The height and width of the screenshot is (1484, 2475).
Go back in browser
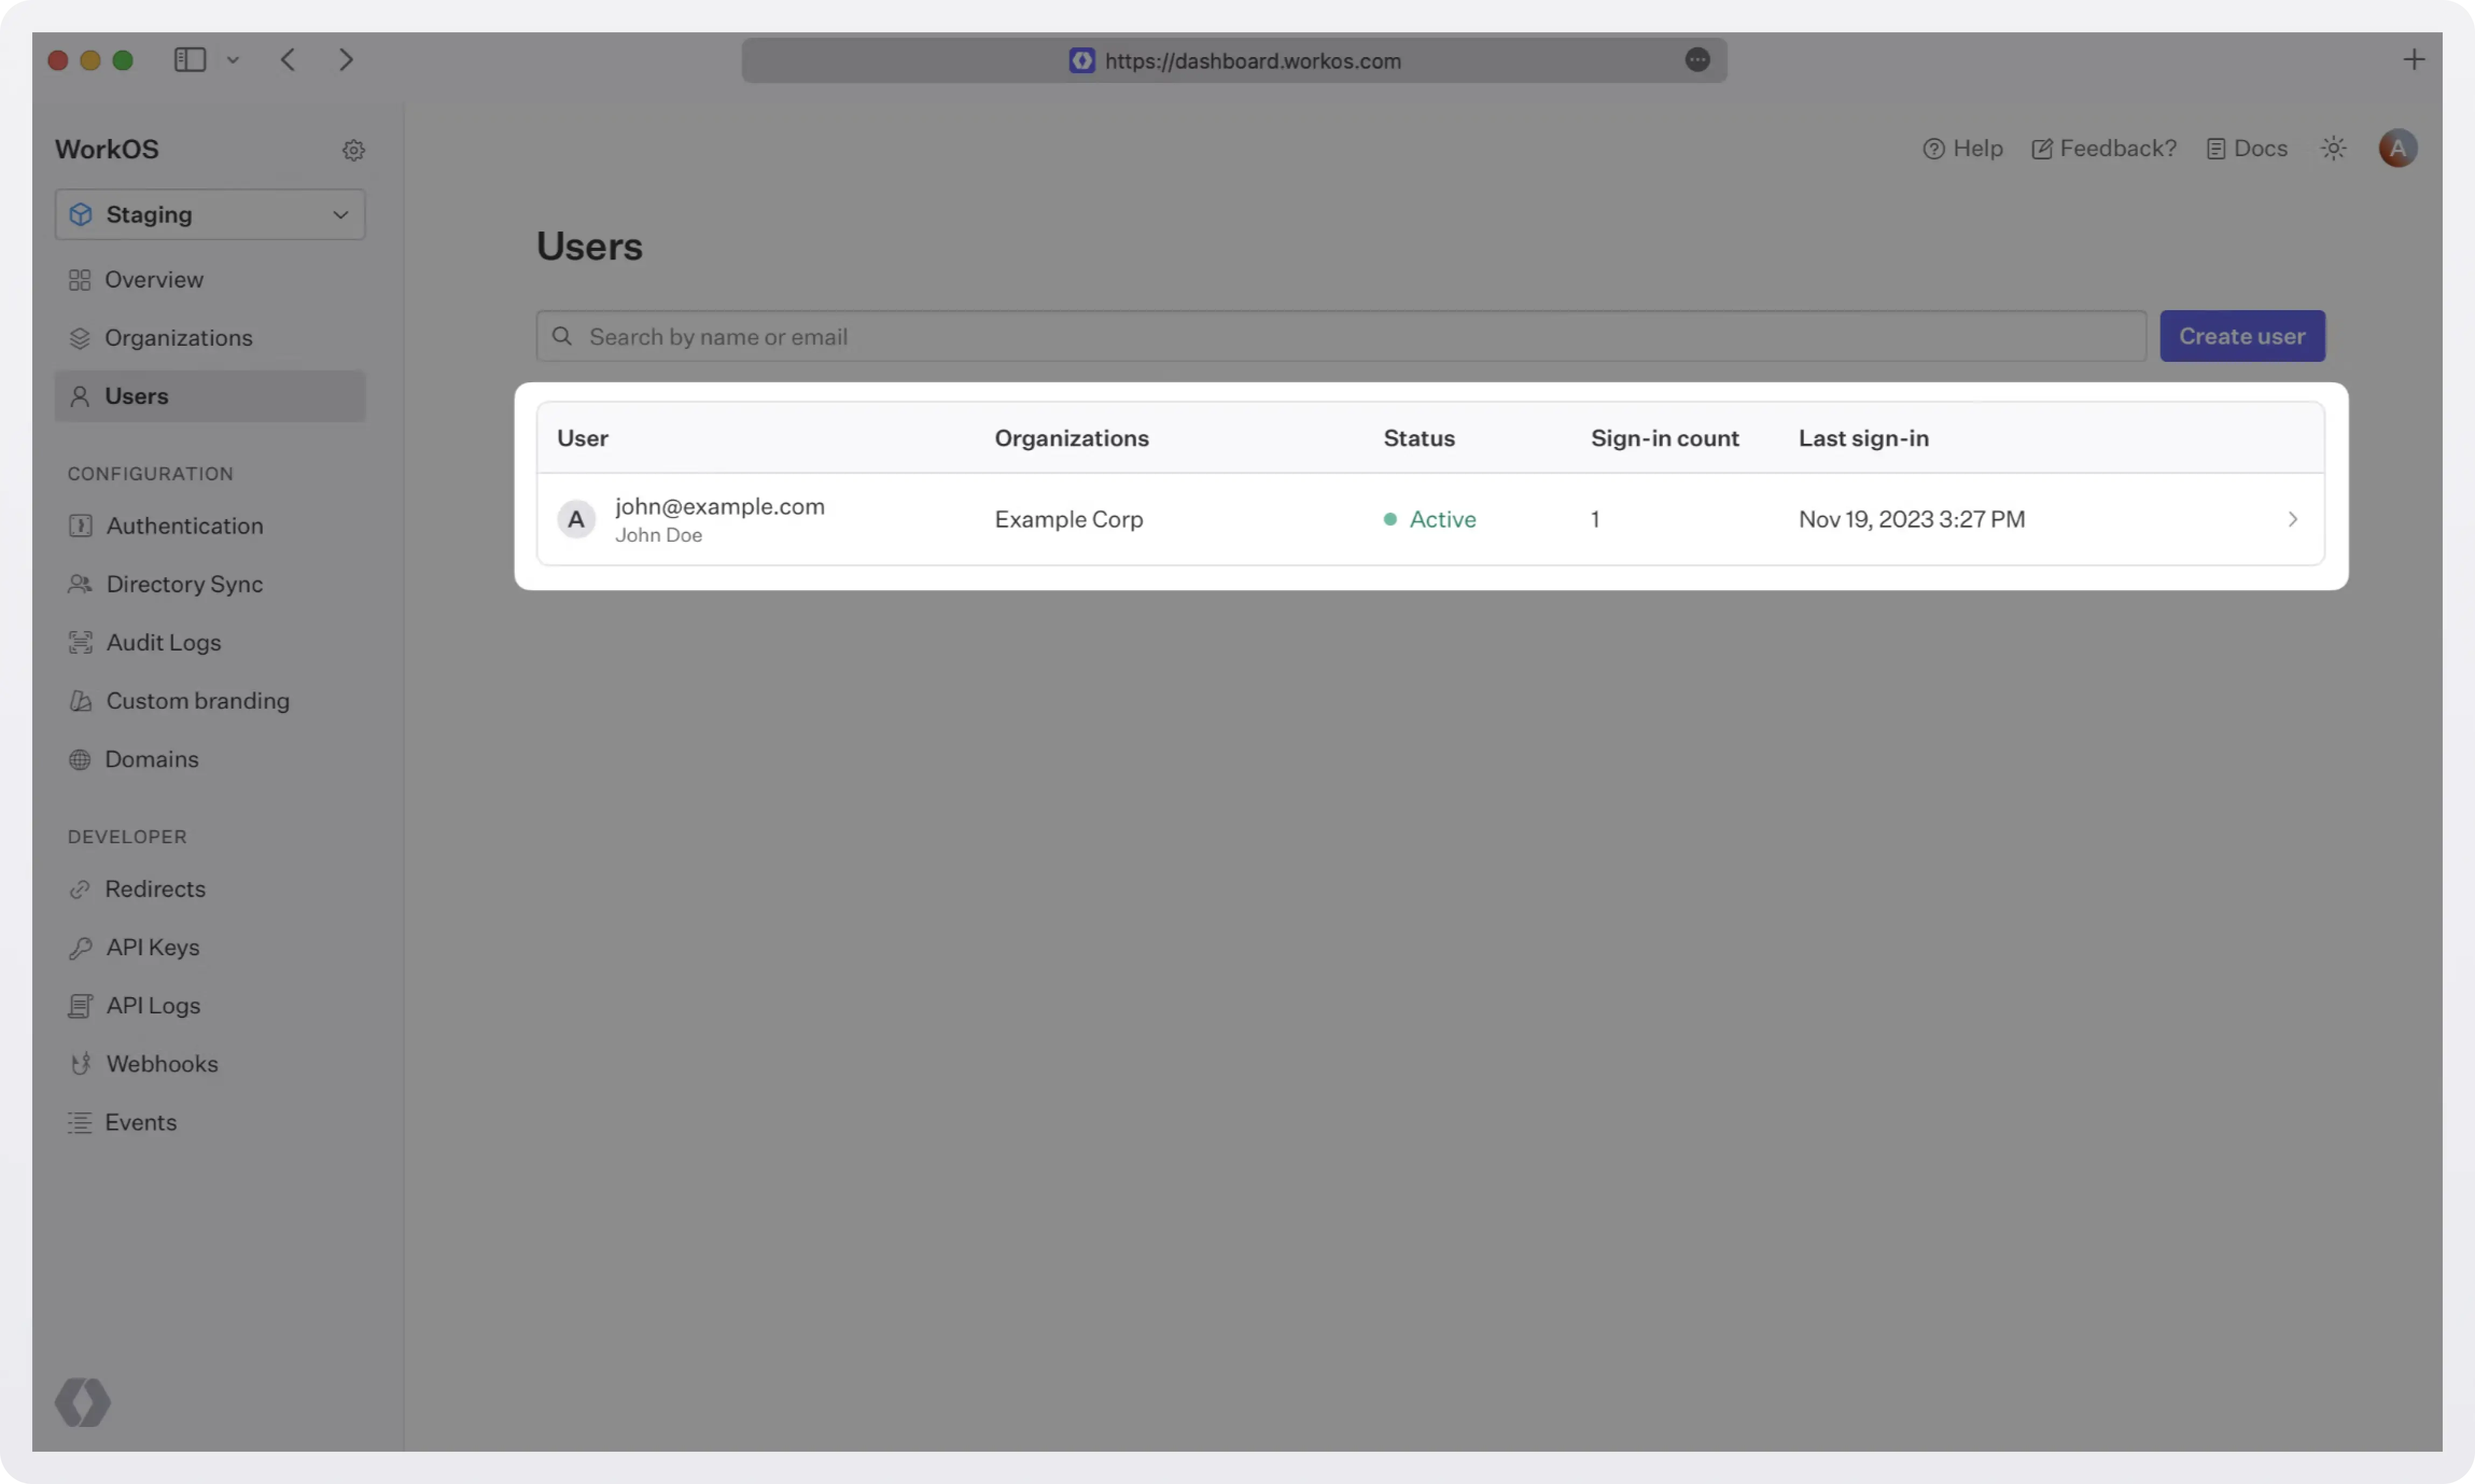coord(288,60)
